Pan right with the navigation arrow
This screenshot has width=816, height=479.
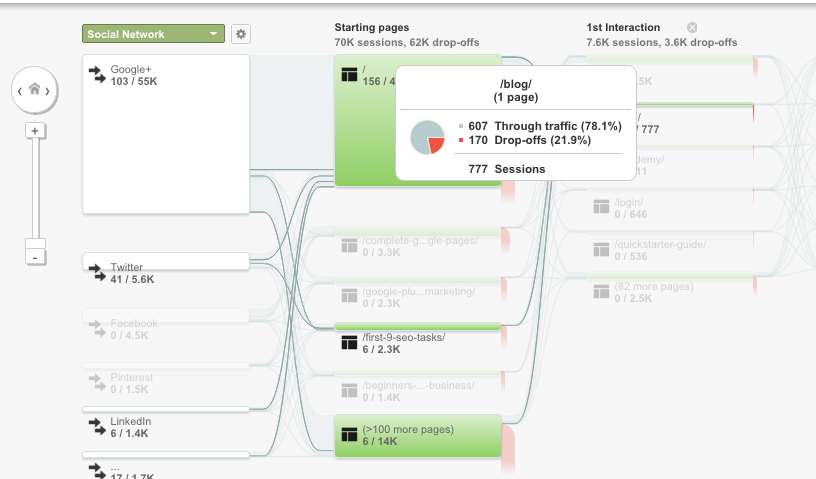pyautogui.click(x=47, y=91)
